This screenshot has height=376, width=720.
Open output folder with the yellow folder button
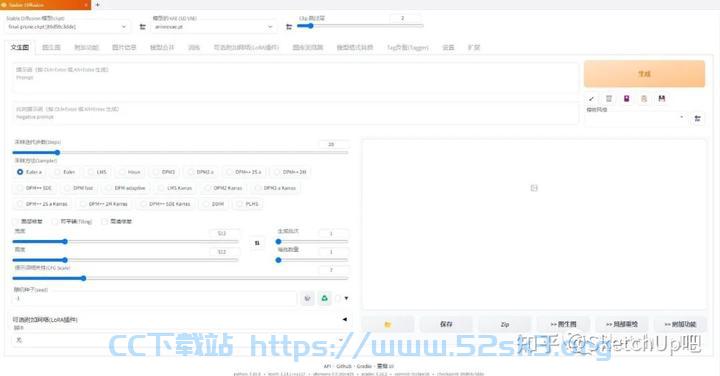pyautogui.click(x=388, y=324)
